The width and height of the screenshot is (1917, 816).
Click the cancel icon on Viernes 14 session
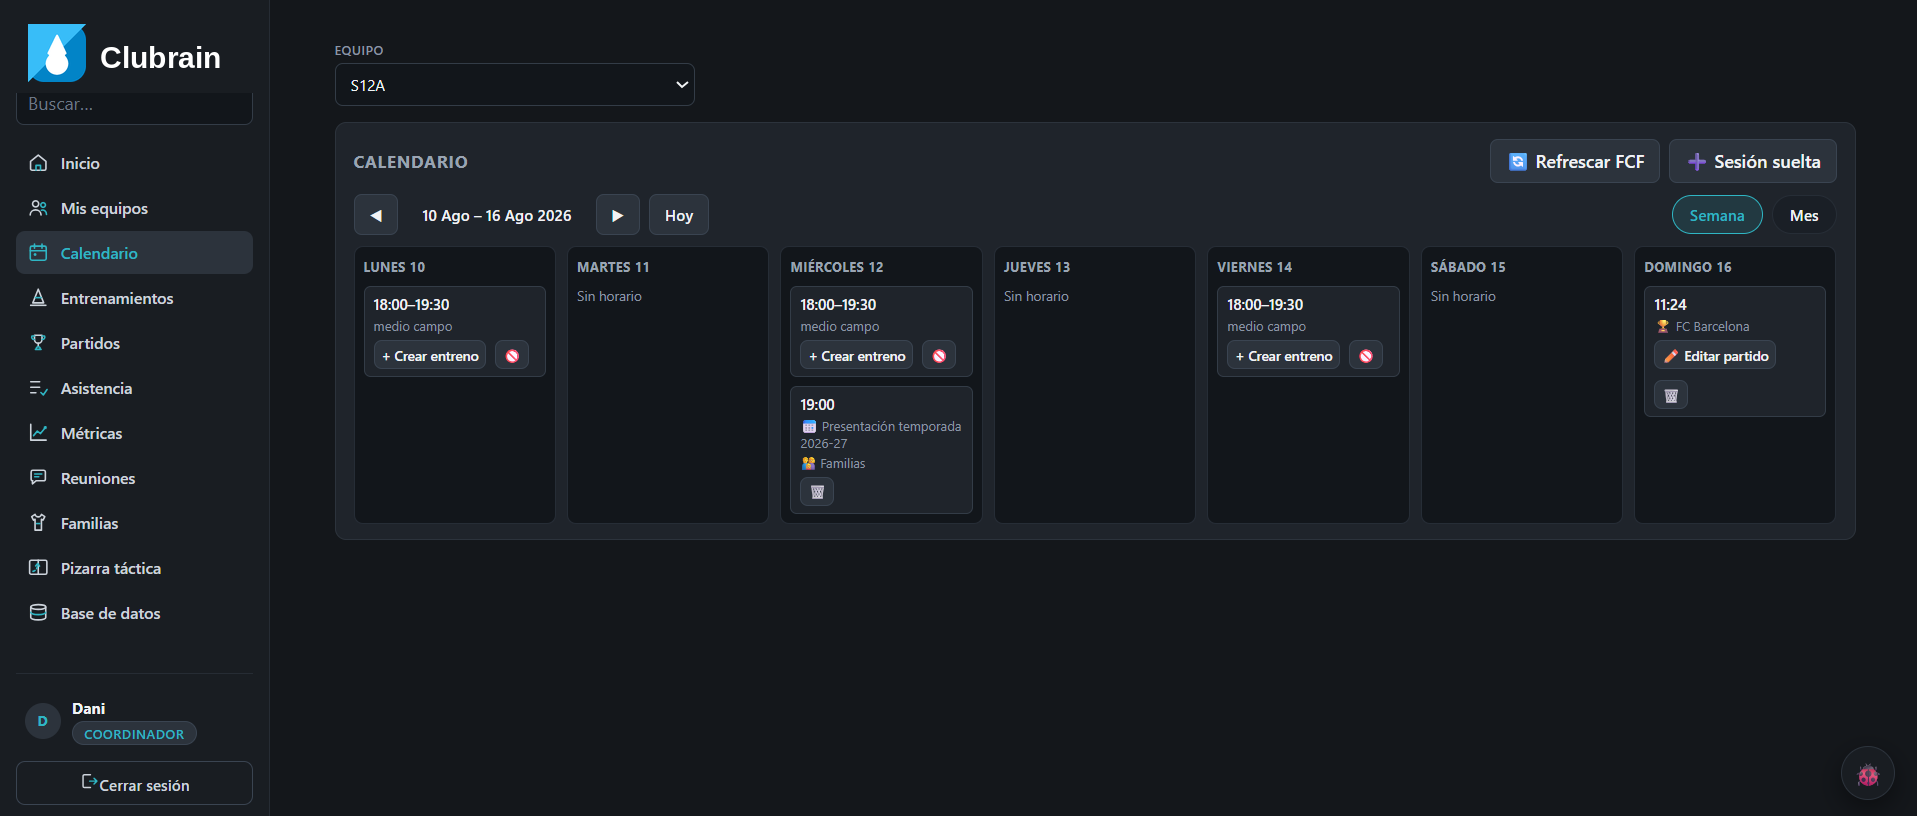click(x=1366, y=356)
